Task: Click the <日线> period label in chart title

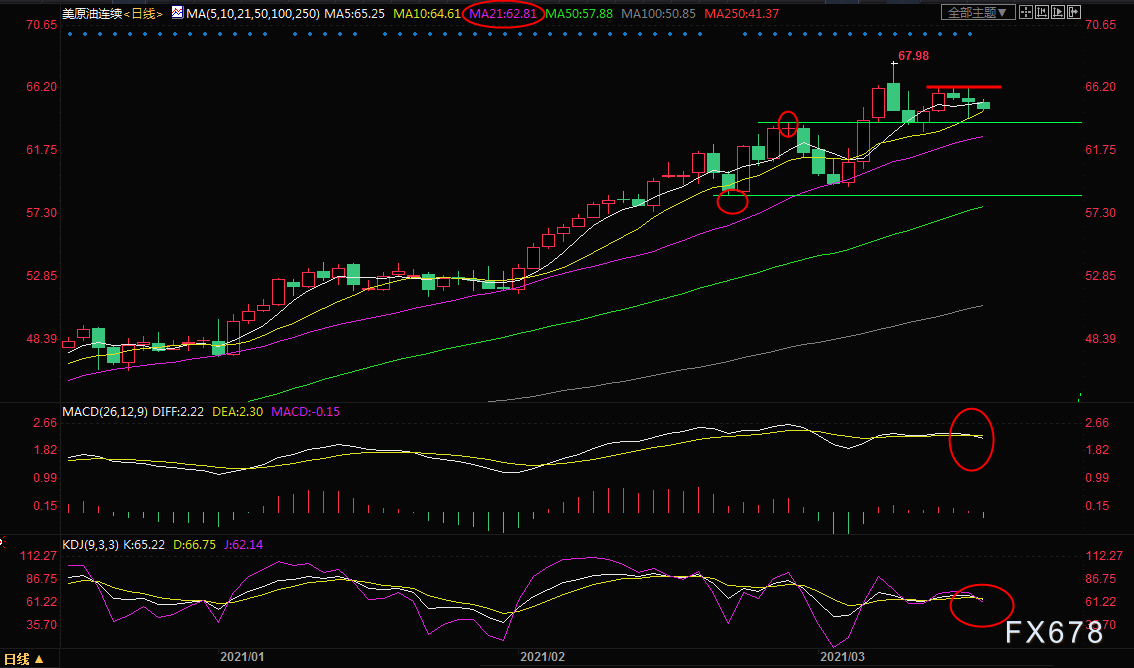Action: pos(143,13)
